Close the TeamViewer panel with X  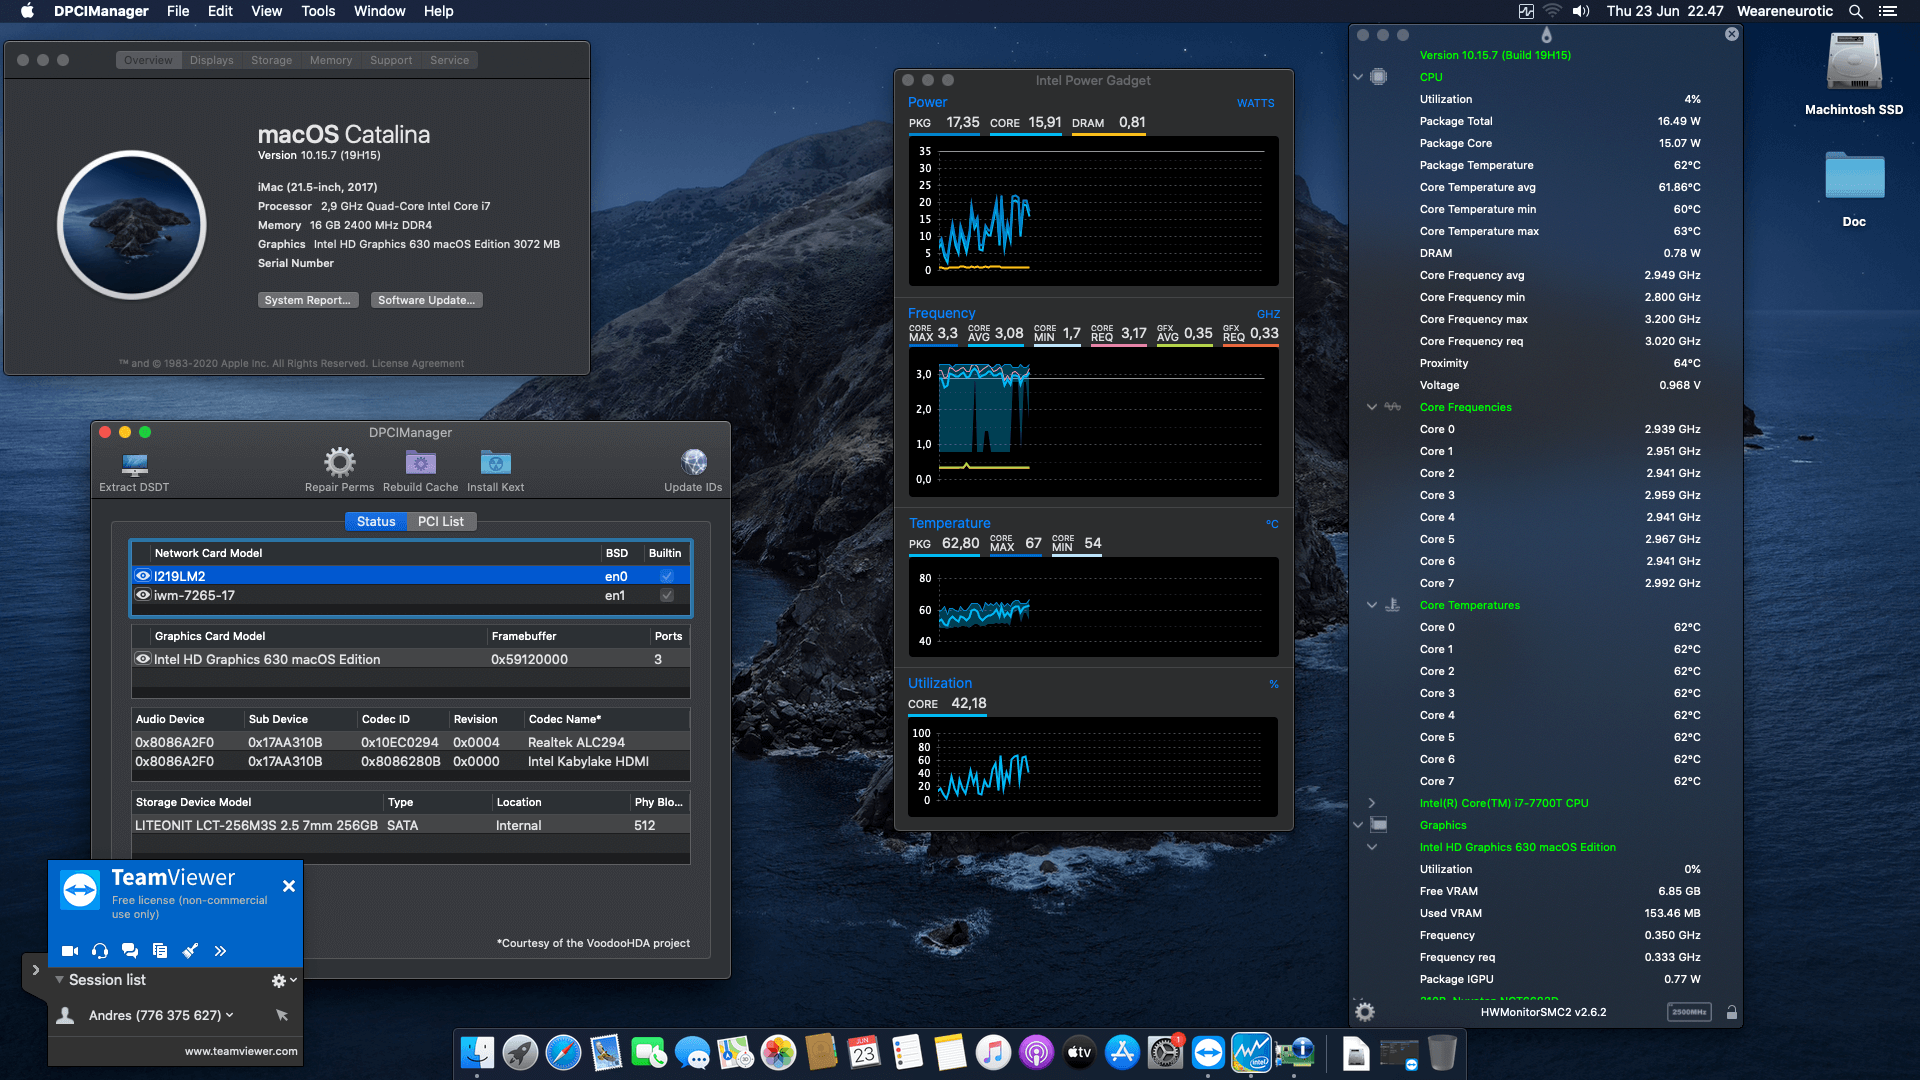pos(288,886)
